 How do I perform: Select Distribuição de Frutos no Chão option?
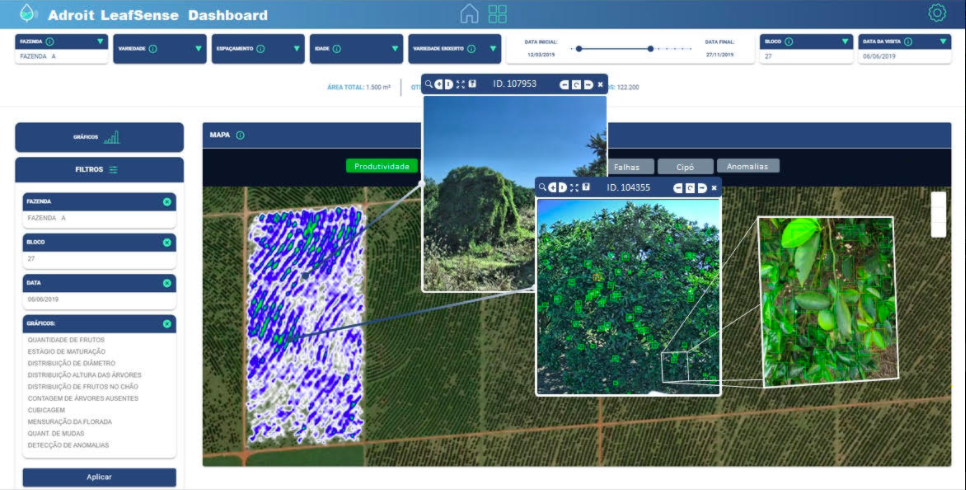coord(83,386)
